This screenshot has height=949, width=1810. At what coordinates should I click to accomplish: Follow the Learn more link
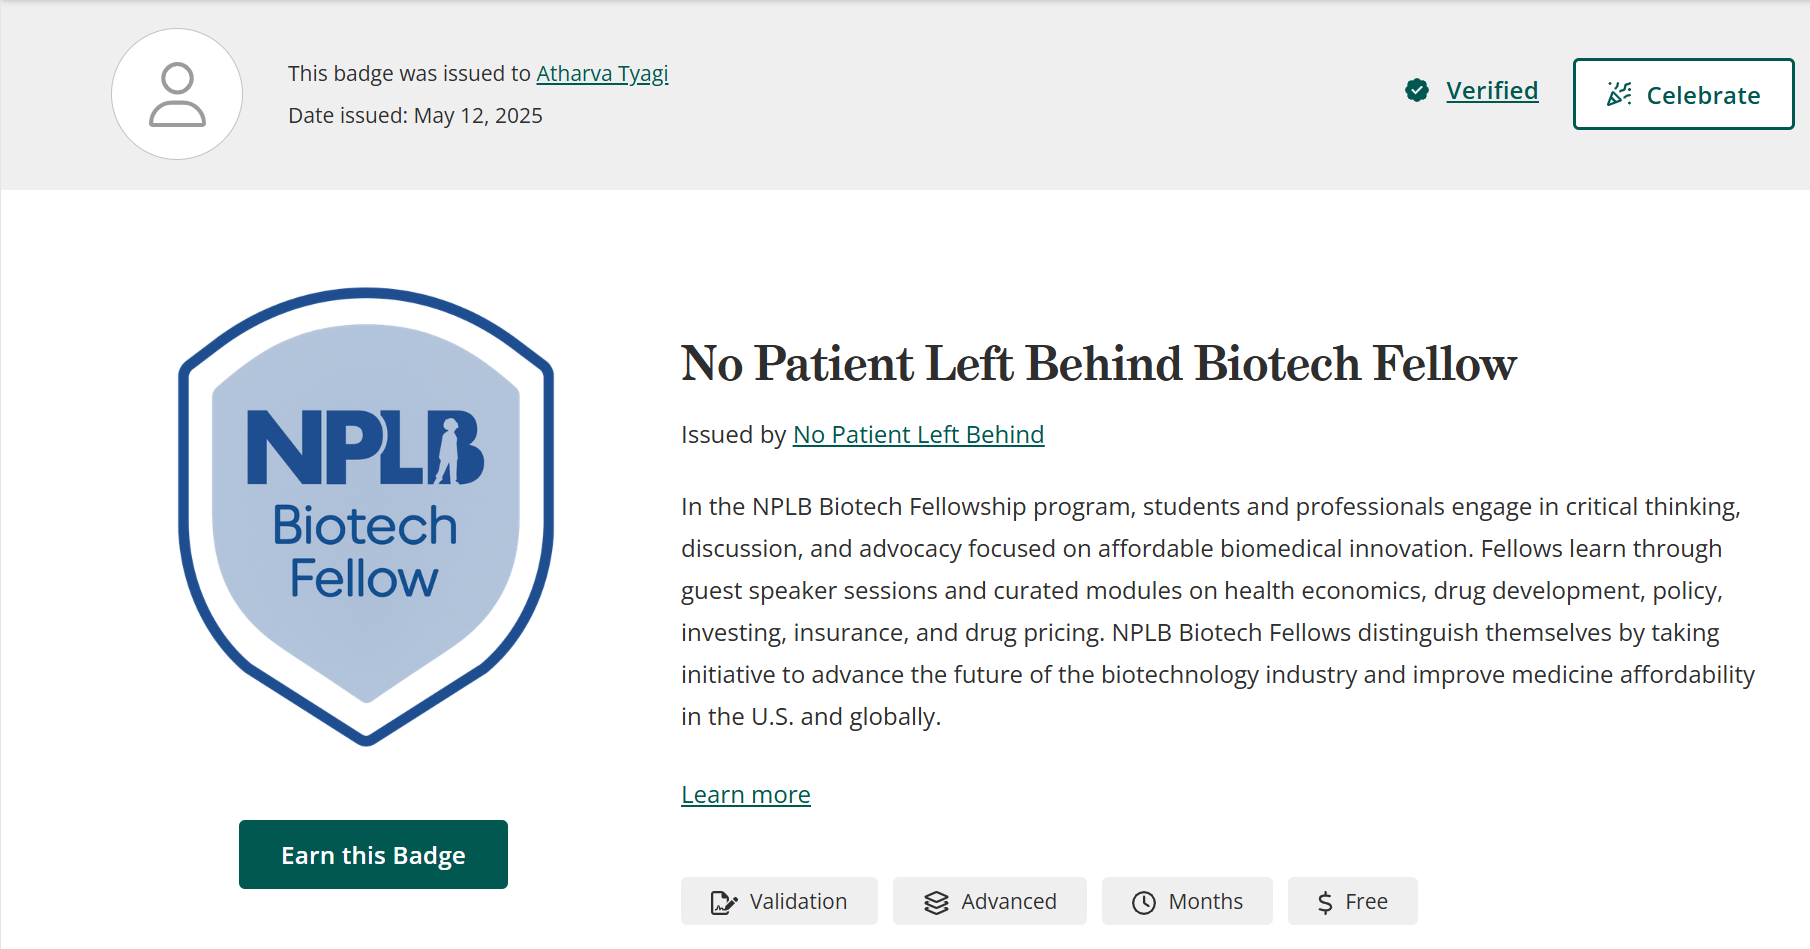(746, 795)
